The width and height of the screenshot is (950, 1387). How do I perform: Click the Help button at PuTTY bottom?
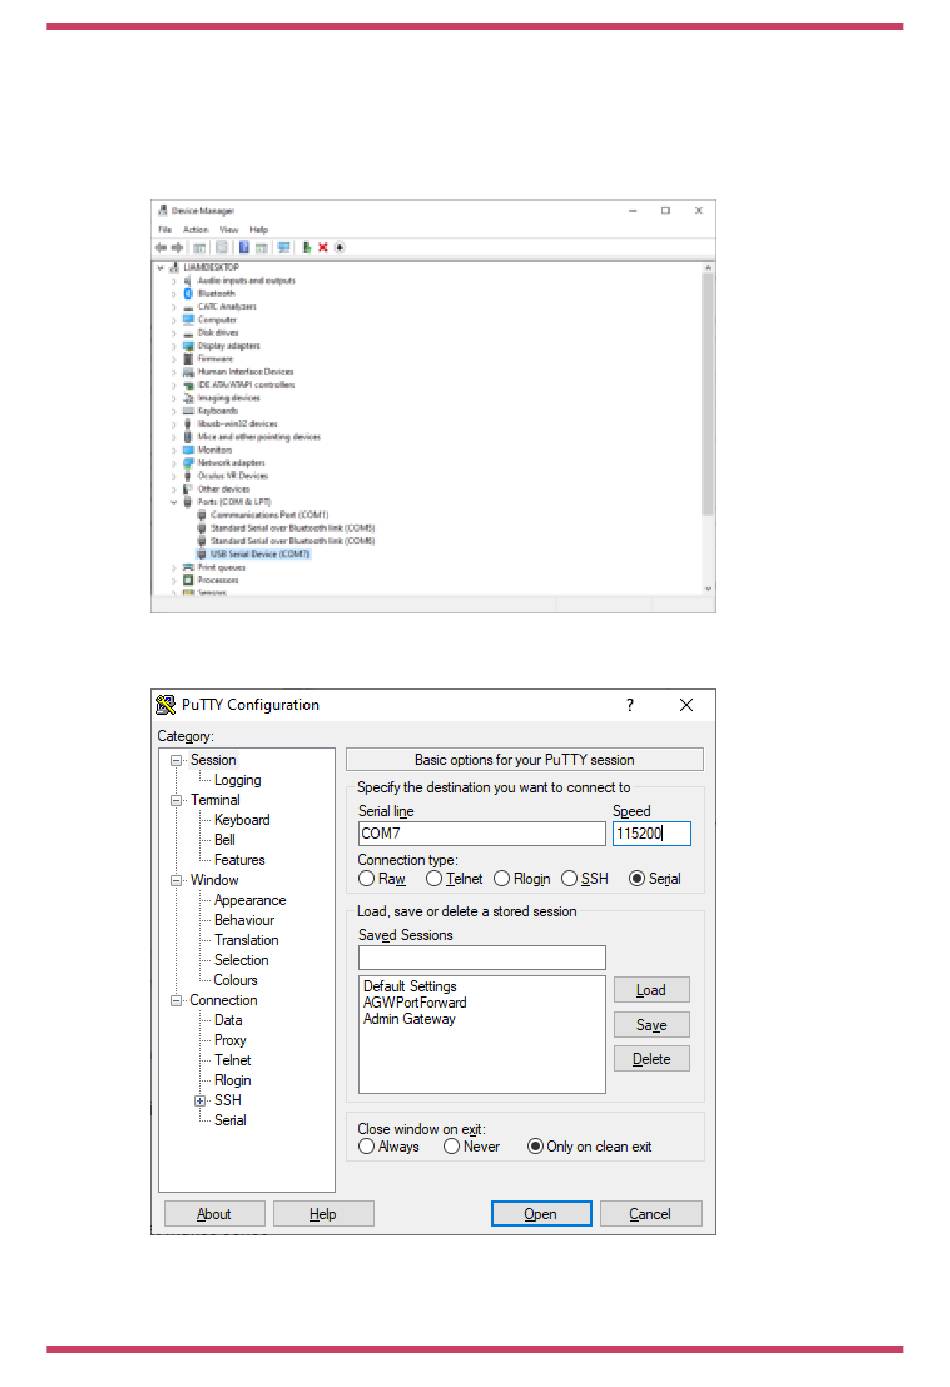pos(323,1214)
